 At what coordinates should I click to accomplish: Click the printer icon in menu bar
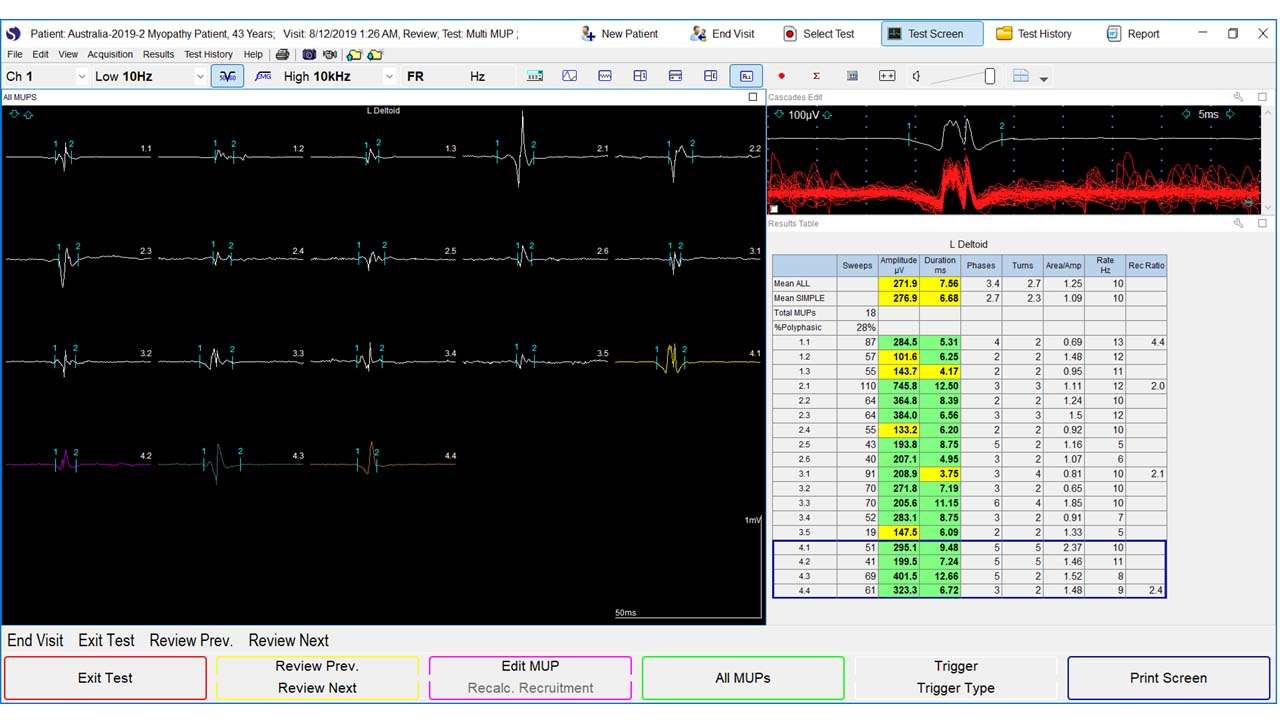coord(283,54)
